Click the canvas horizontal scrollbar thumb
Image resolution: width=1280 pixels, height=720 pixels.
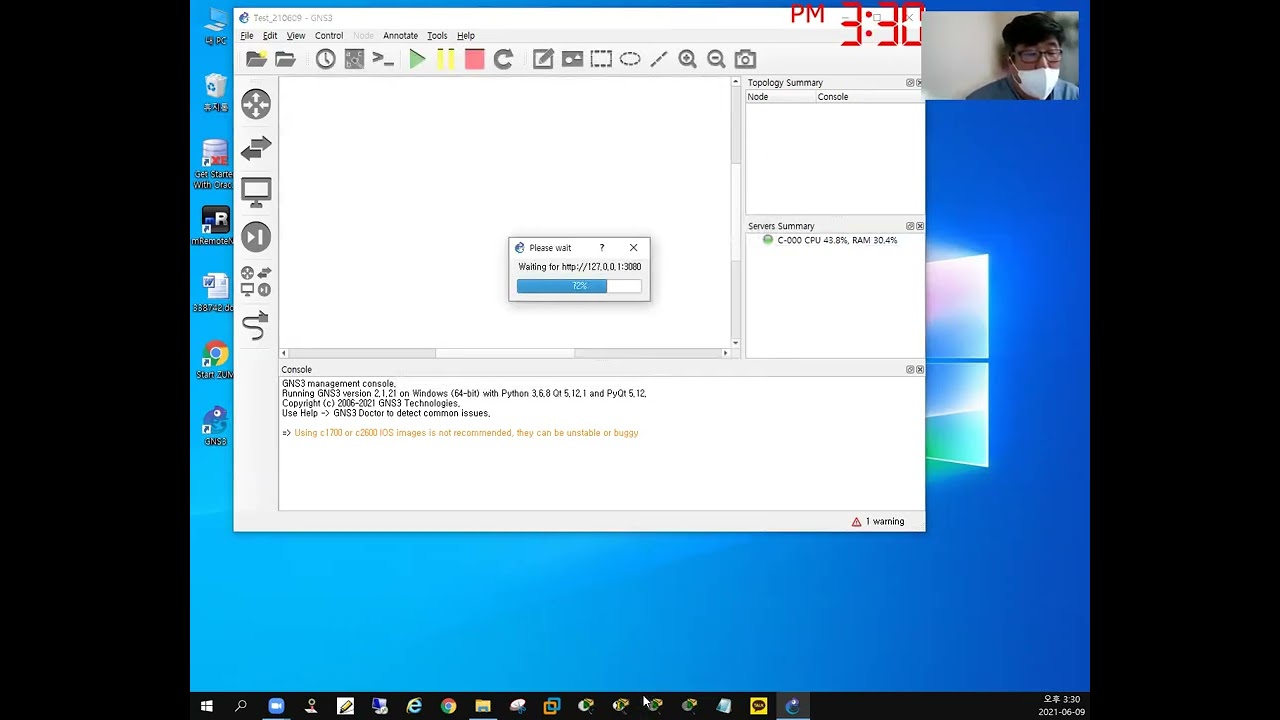point(505,353)
